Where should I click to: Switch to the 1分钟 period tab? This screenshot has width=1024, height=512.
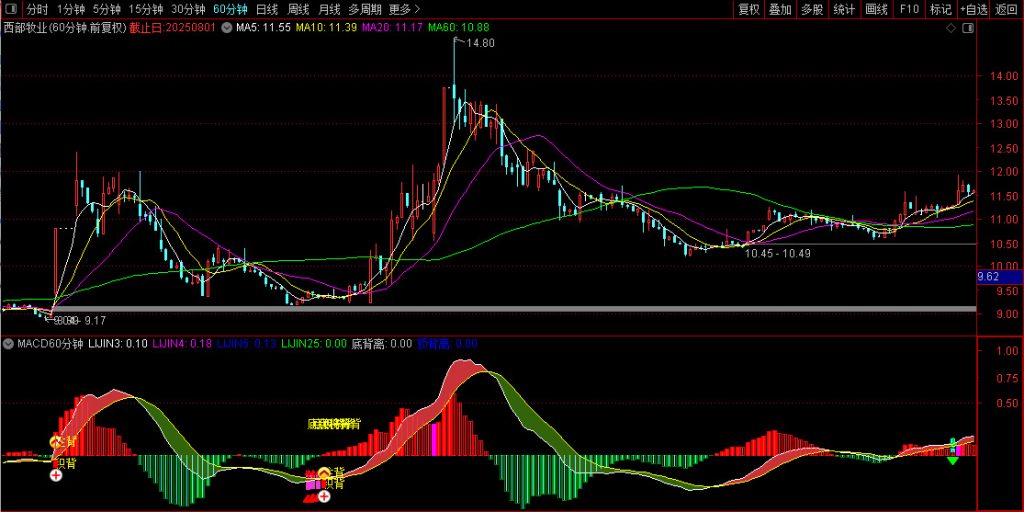tap(71, 9)
